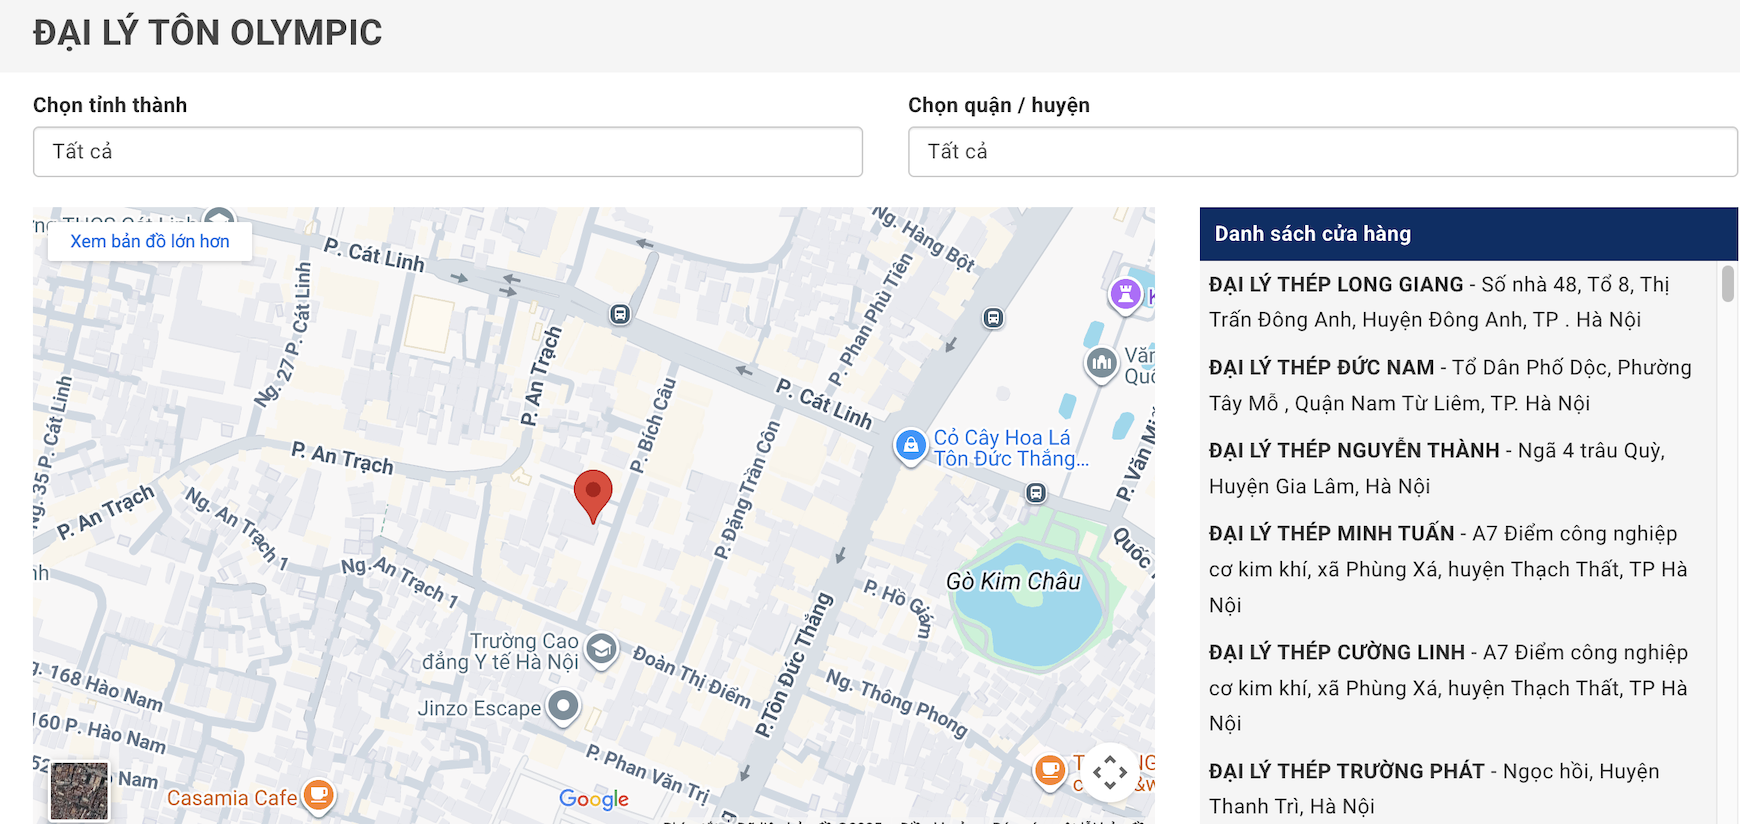Viewport: 1740px width, 824px height.
Task: Select ĐẠI LÝ THÉP NGUYỄN THÀNH store entry
Action: tap(1450, 468)
